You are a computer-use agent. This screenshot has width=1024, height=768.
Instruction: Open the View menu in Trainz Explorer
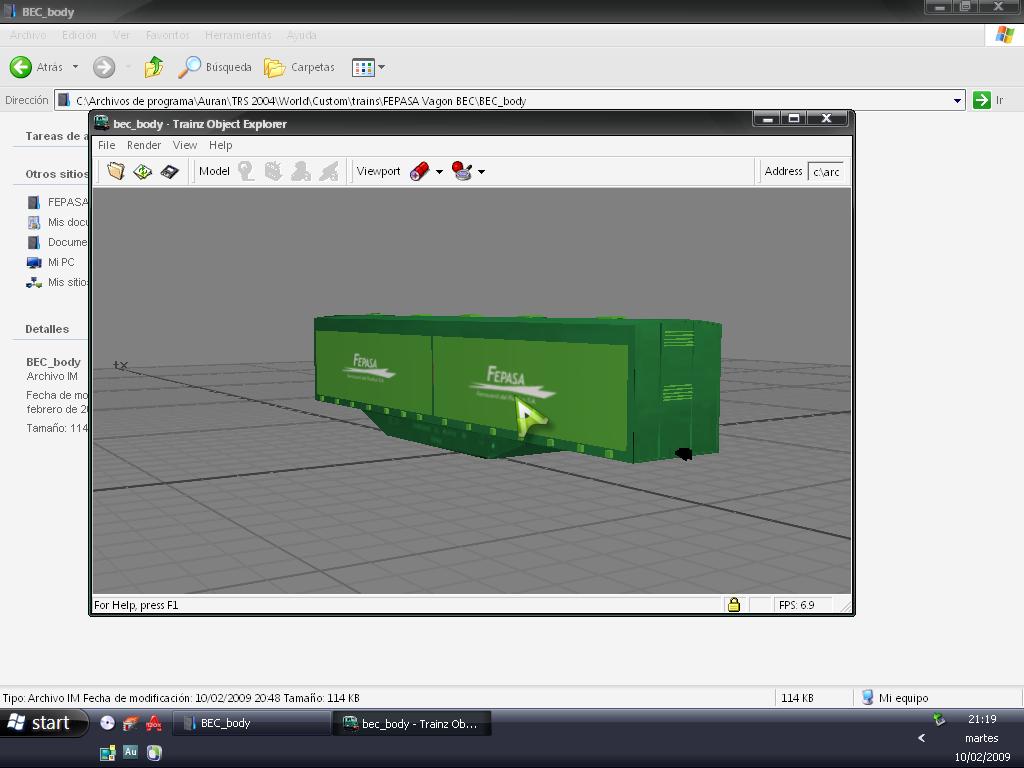coord(185,145)
